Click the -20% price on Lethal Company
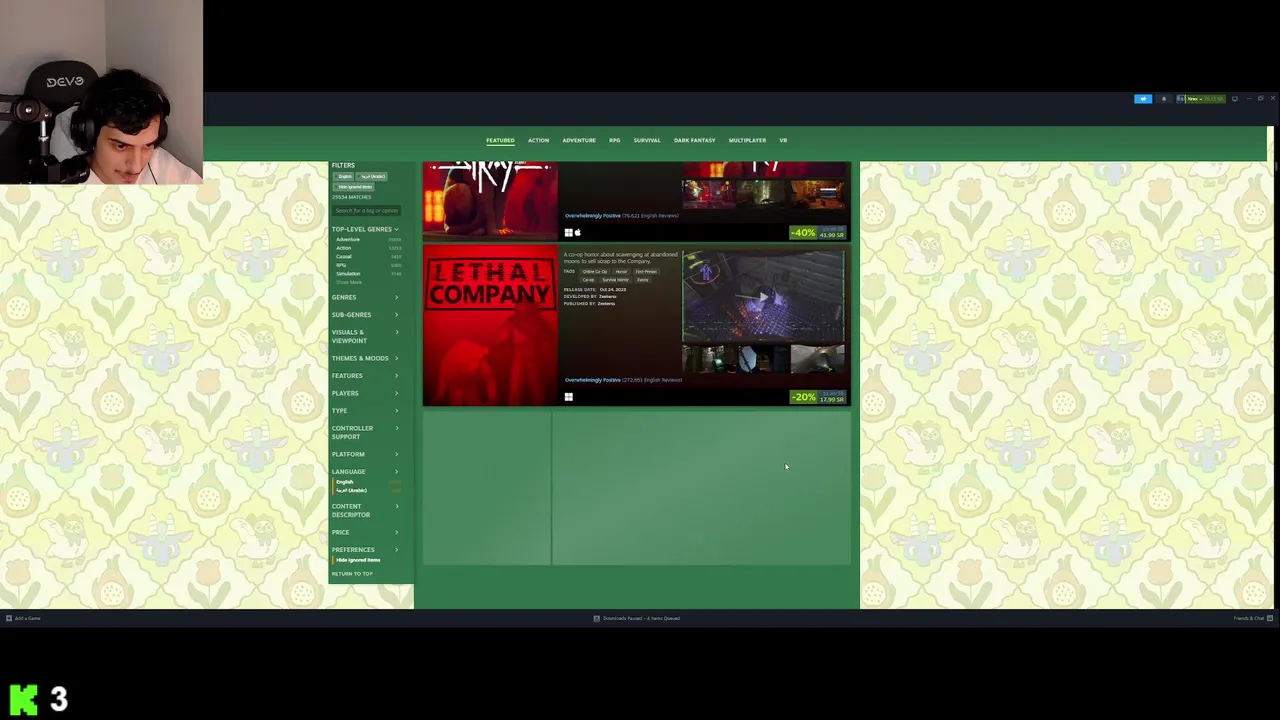The height and width of the screenshot is (720, 1280). click(818, 397)
